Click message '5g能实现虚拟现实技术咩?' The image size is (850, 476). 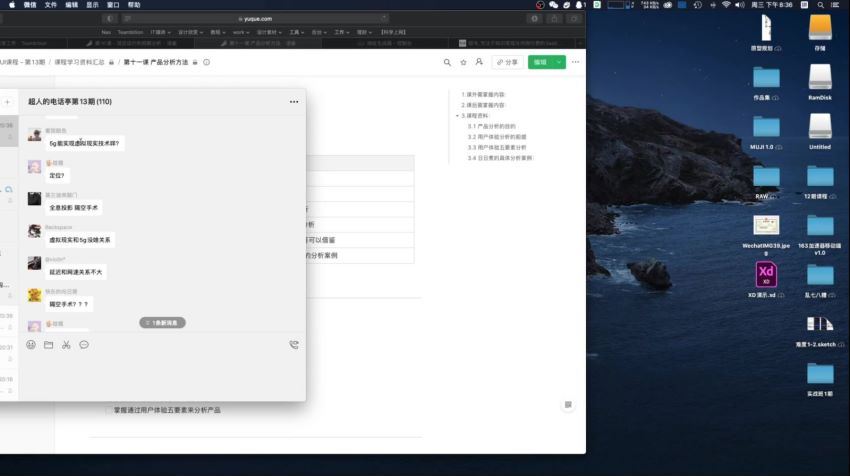tap(85, 143)
